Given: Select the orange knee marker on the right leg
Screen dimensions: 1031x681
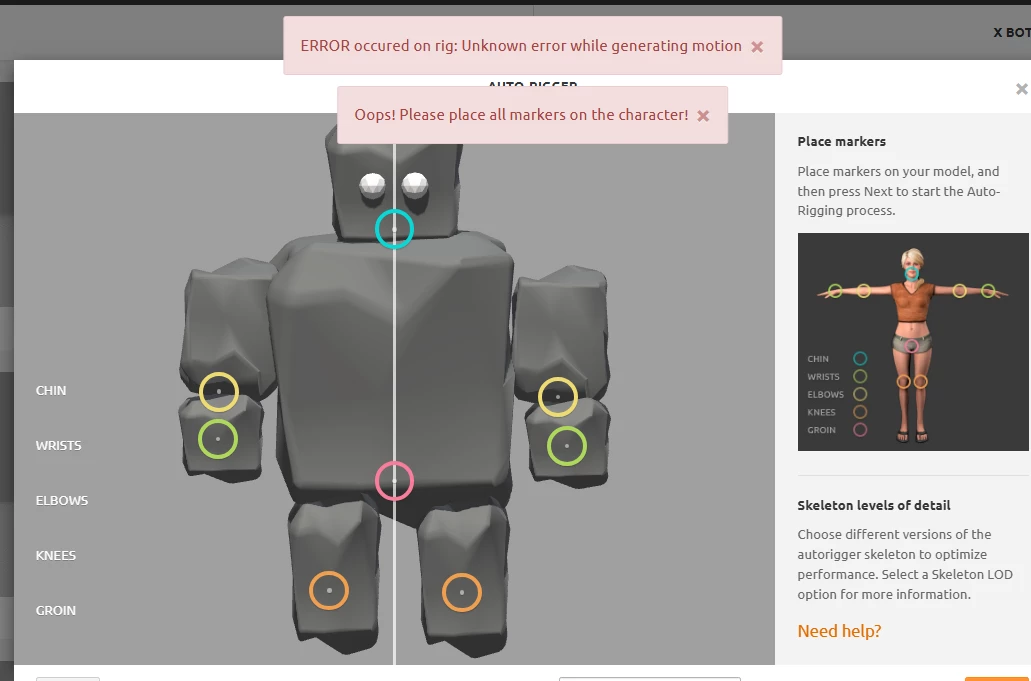Looking at the screenshot, I should 462,592.
